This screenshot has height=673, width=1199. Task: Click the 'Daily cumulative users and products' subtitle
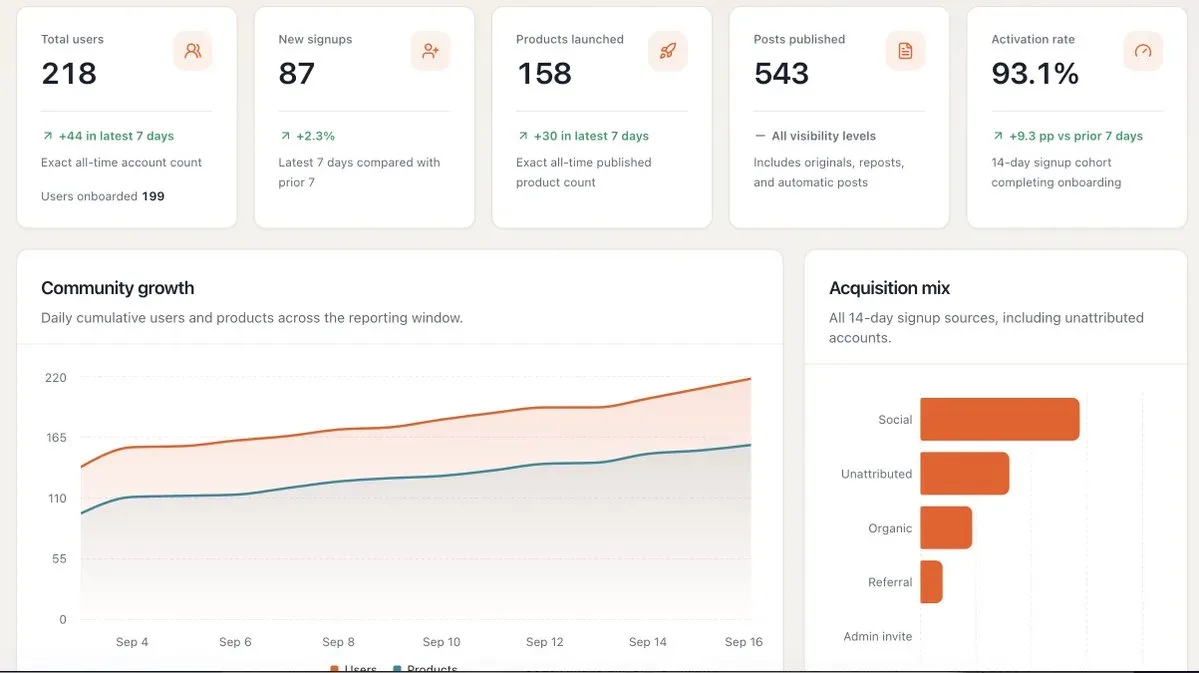(x=252, y=317)
